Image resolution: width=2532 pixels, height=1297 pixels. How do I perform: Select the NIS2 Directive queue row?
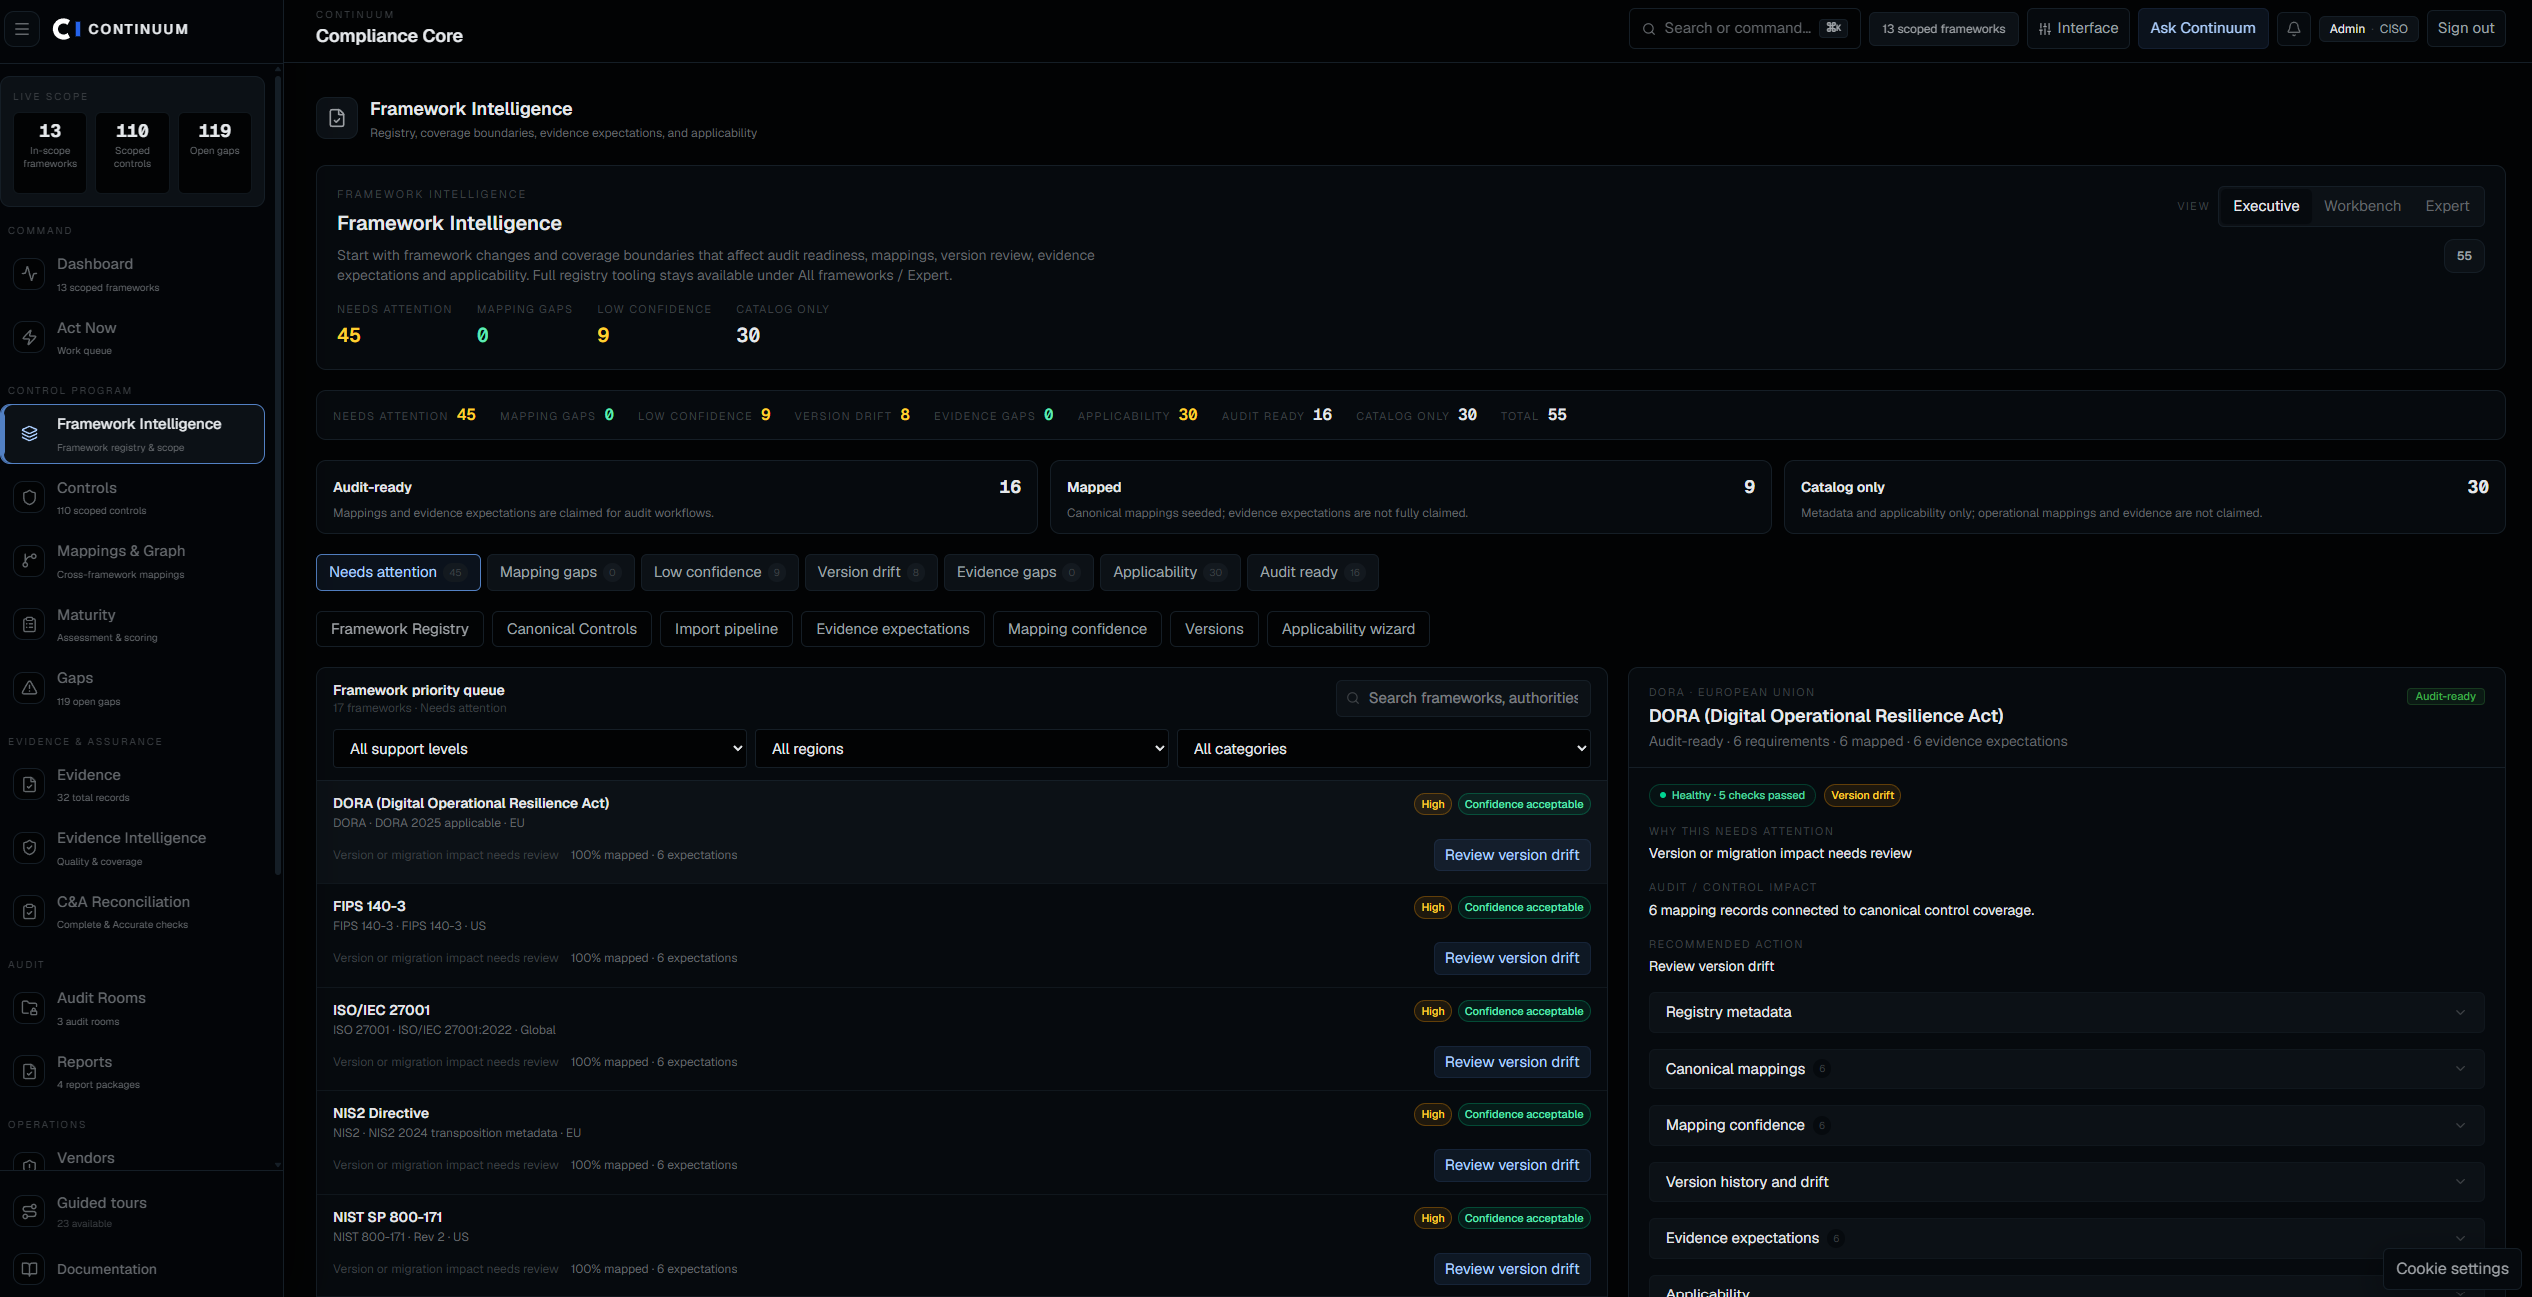[962, 1143]
